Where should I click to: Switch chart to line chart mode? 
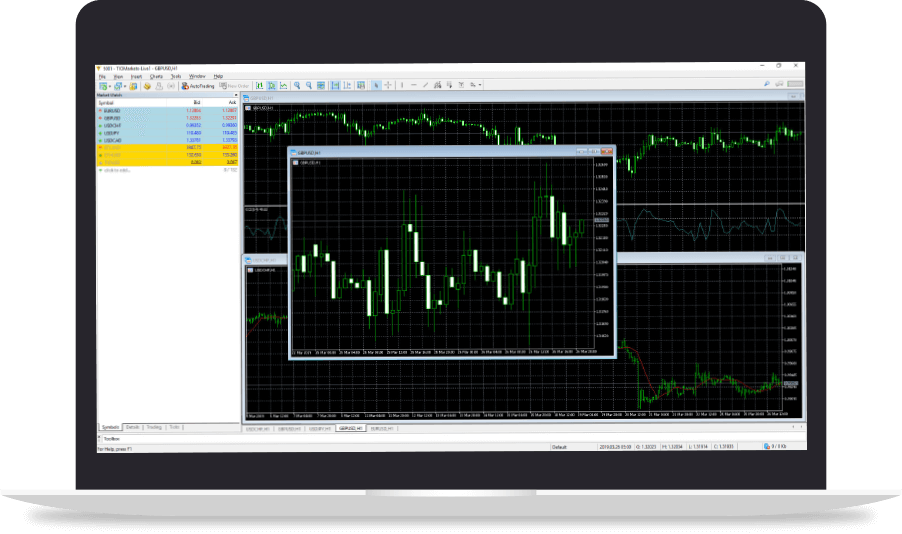284,86
